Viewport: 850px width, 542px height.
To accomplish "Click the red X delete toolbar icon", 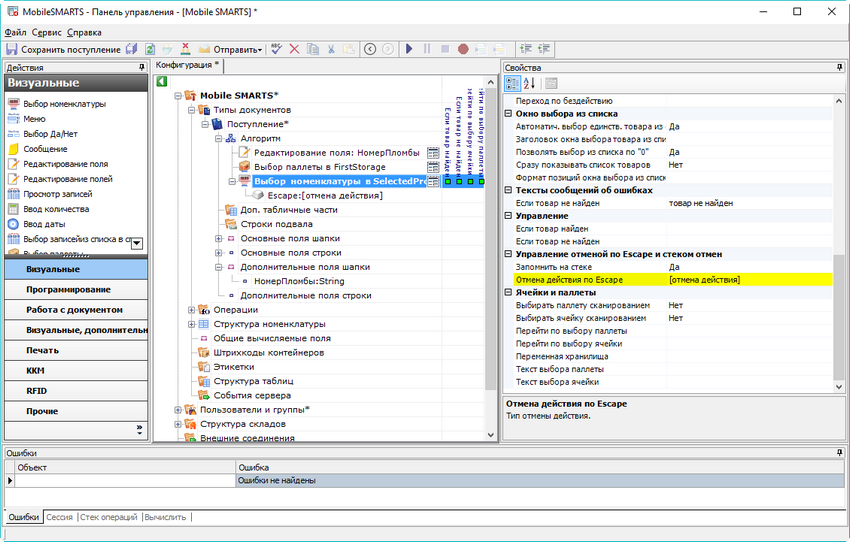I will tap(294, 49).
